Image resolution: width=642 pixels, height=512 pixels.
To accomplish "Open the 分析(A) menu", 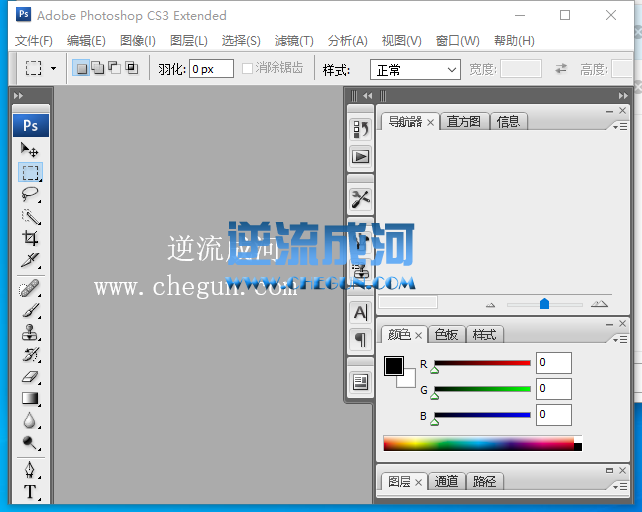I will 348,41.
